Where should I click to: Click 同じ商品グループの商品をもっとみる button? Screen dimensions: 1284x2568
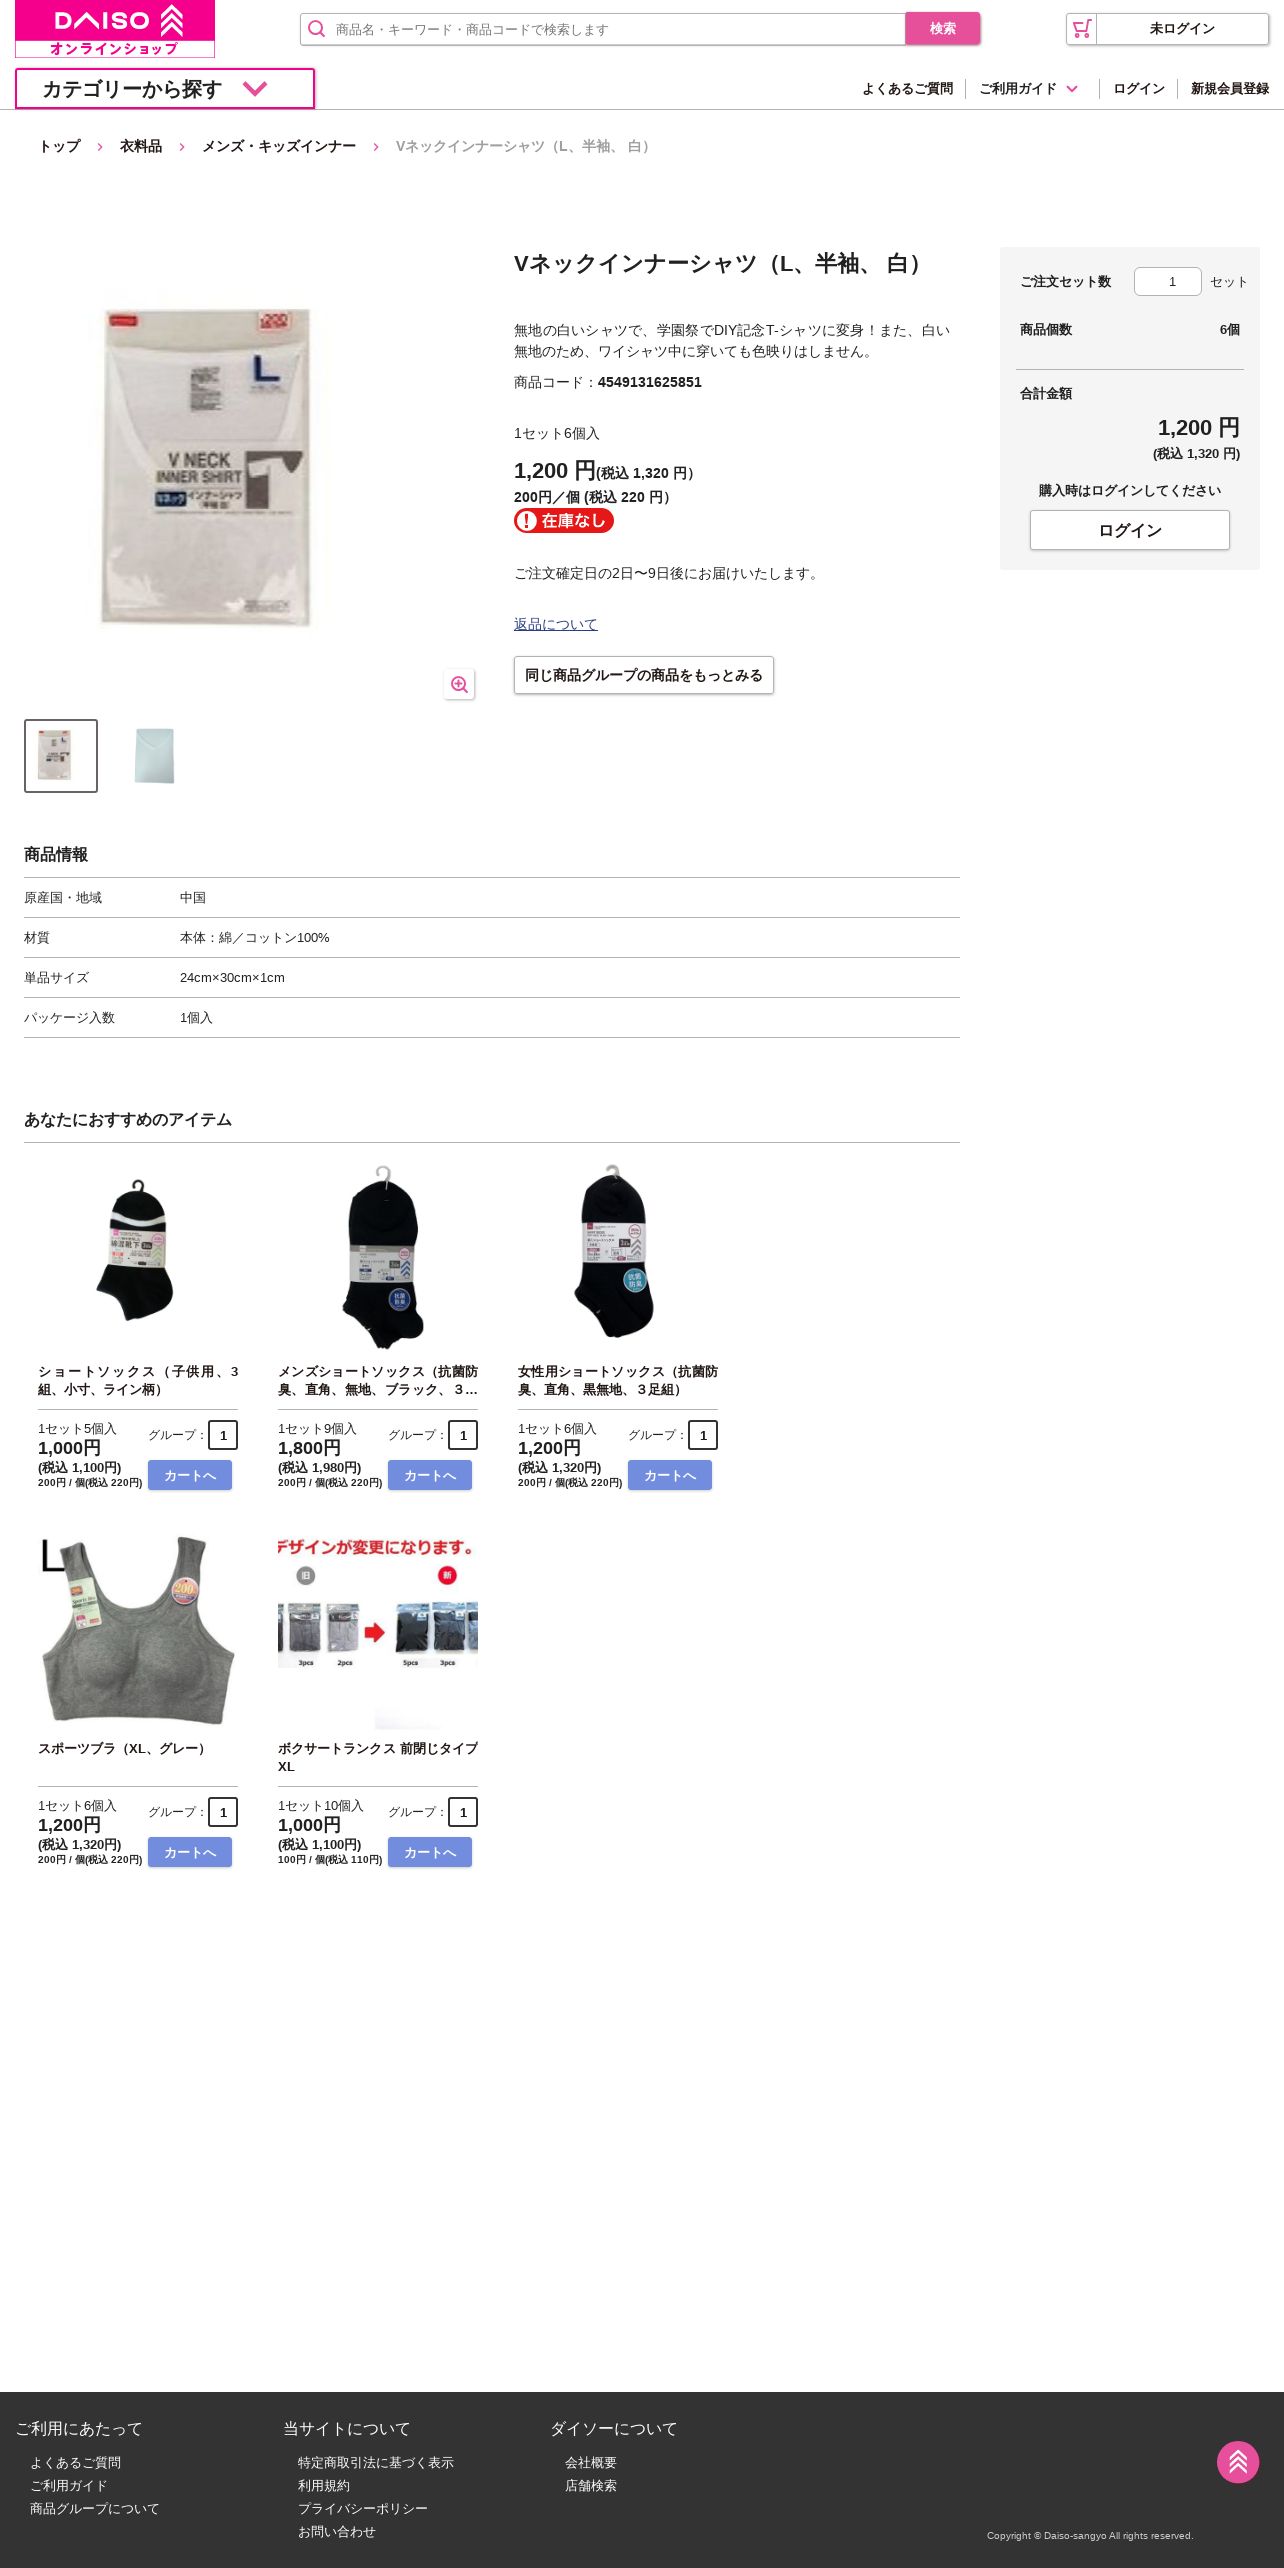pos(644,675)
